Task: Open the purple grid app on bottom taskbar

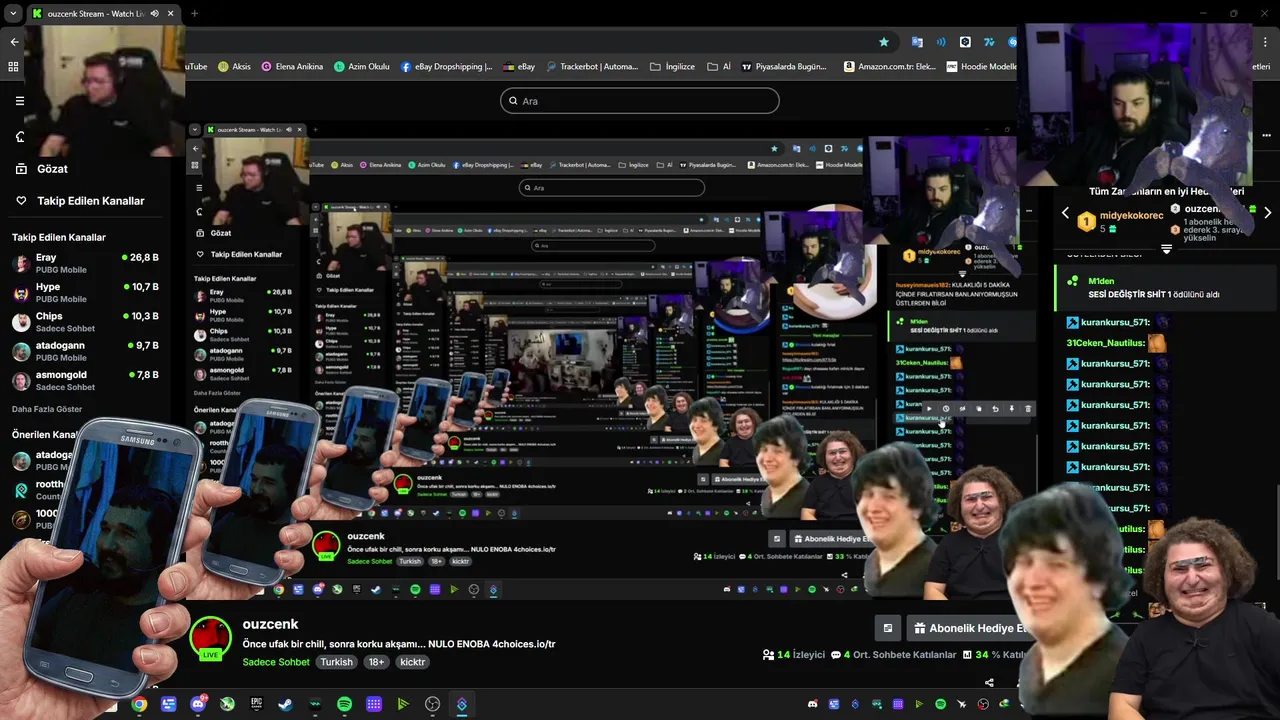Action: [373, 704]
